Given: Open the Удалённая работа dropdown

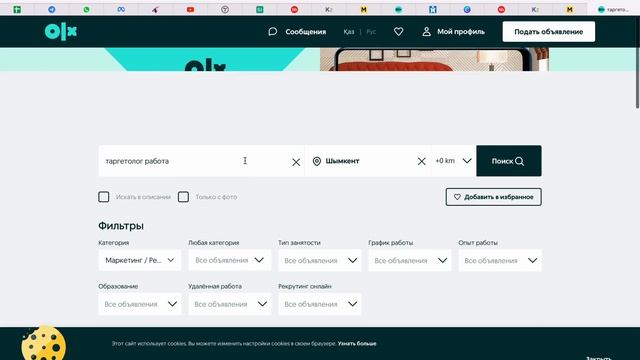Looking at the screenshot, I should point(230,304).
